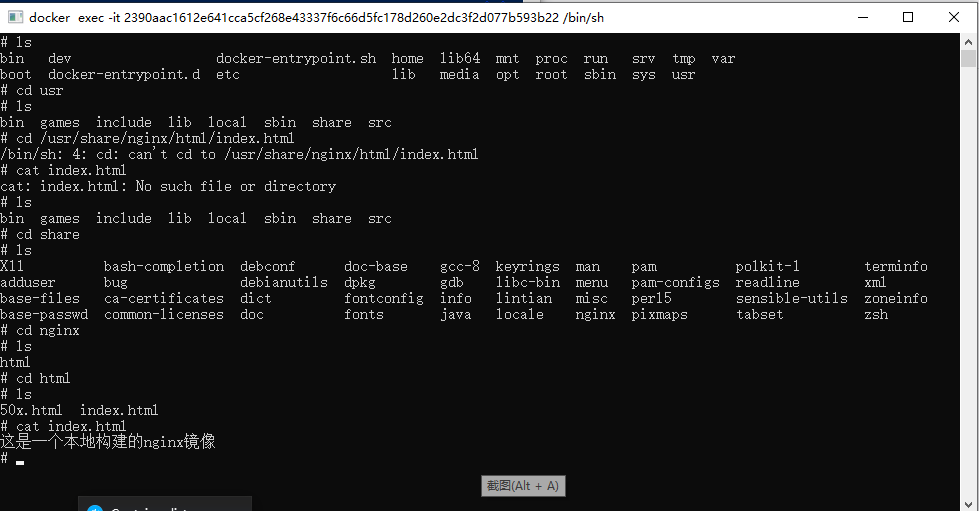
Task: Click the 'perl5' directory entry
Action: tap(651, 299)
